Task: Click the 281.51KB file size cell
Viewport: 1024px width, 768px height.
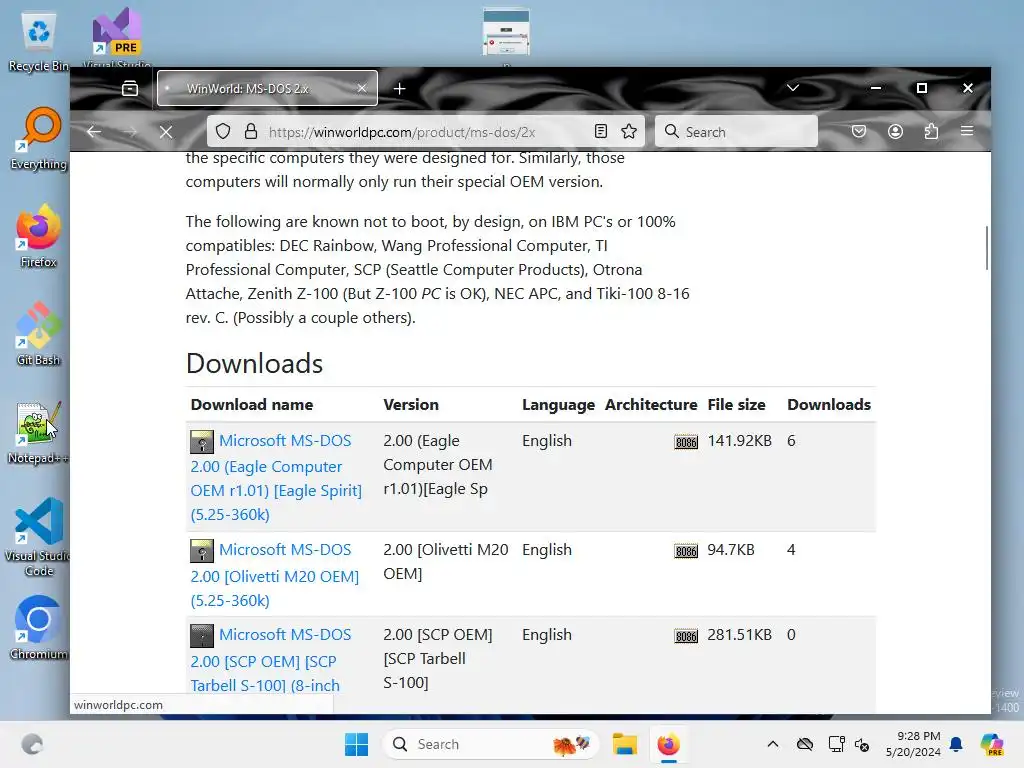Action: tap(739, 635)
